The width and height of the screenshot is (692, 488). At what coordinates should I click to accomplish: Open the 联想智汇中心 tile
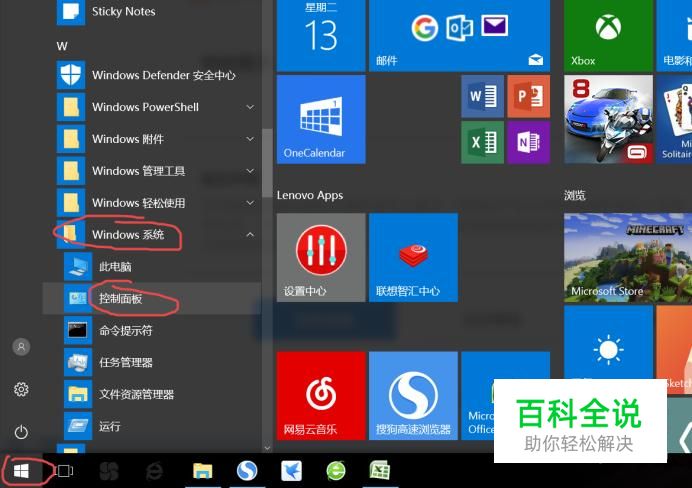click(413, 258)
